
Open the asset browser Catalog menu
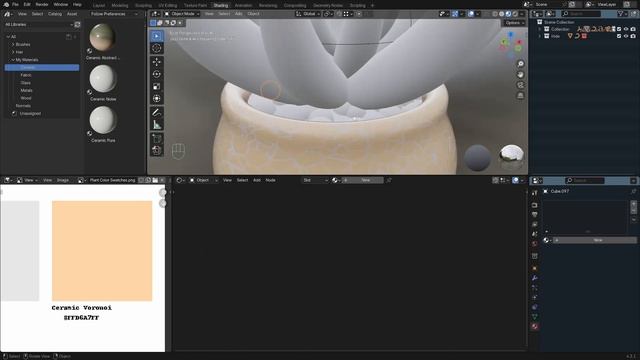click(x=55, y=14)
